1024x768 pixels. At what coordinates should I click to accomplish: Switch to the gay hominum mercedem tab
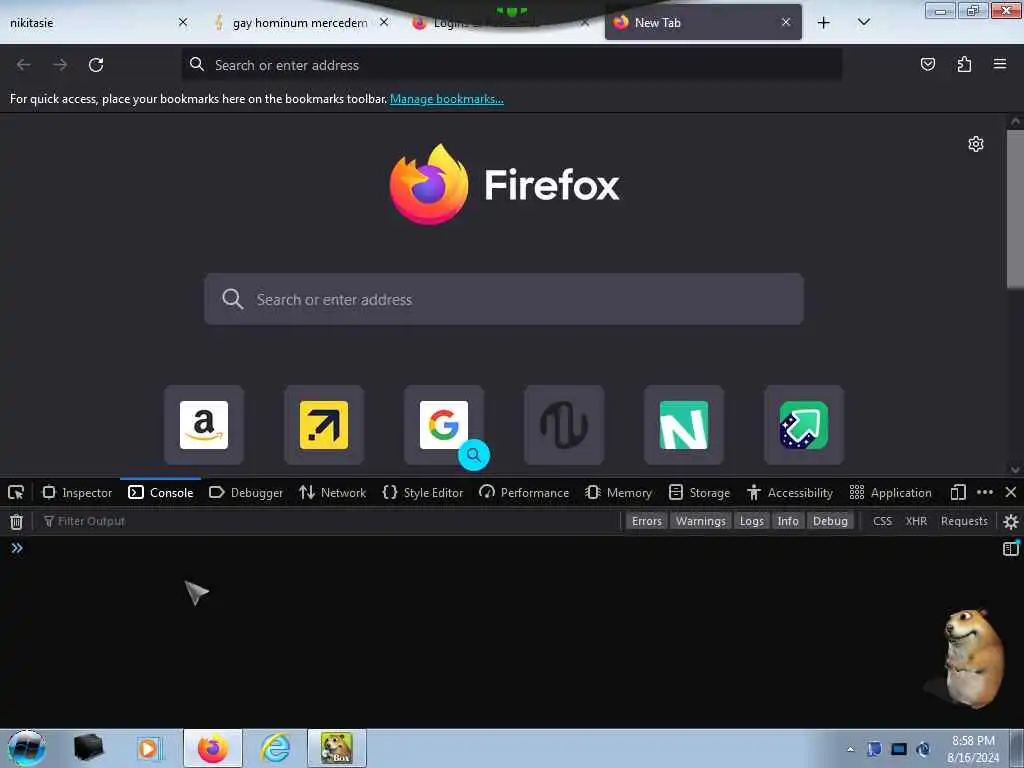click(x=299, y=23)
